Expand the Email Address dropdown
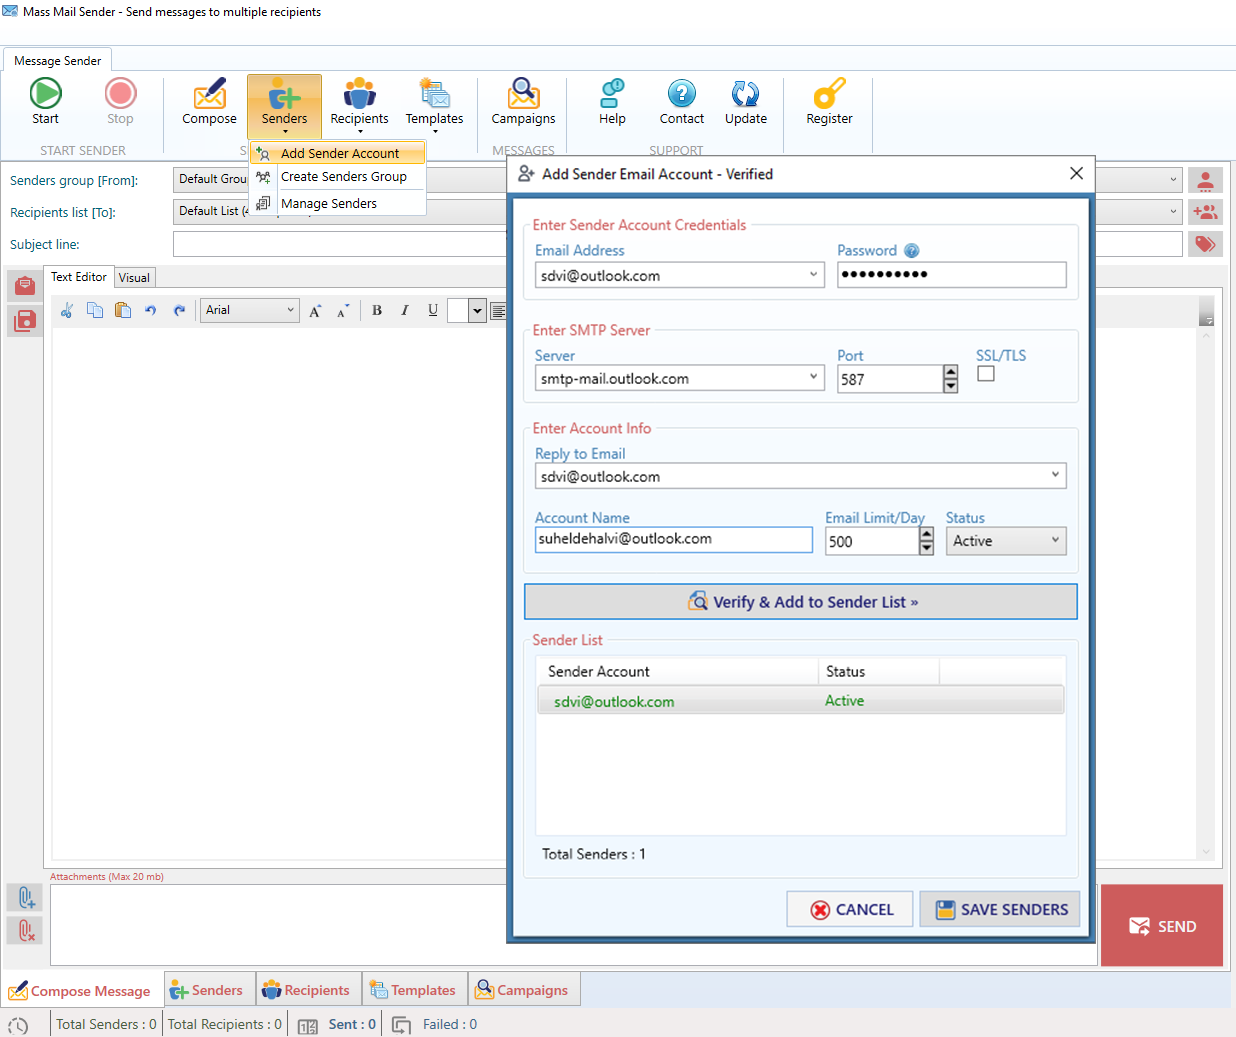The width and height of the screenshot is (1236, 1037). click(813, 275)
